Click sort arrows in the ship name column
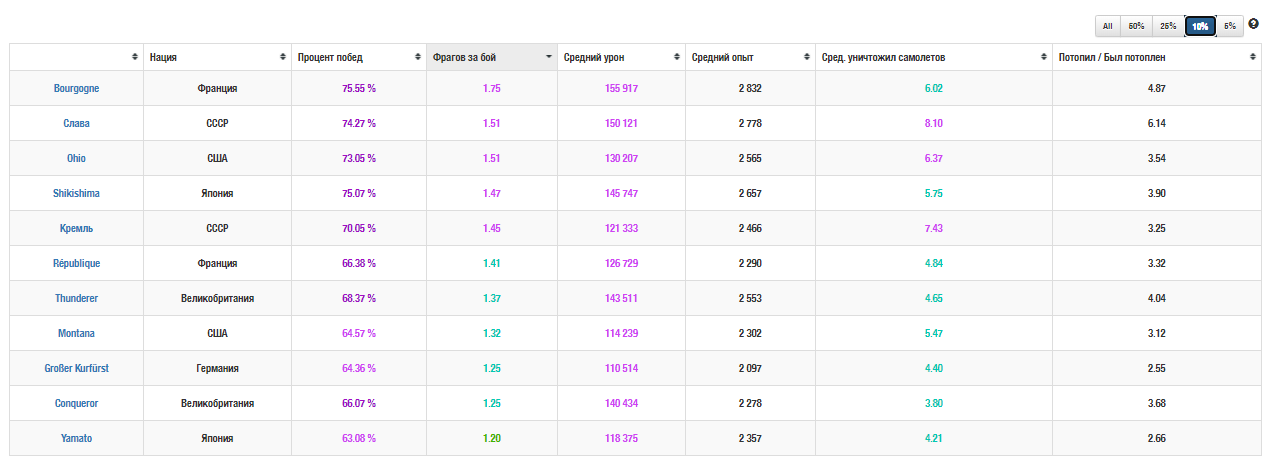The height and width of the screenshot is (471, 1280). 135,58
